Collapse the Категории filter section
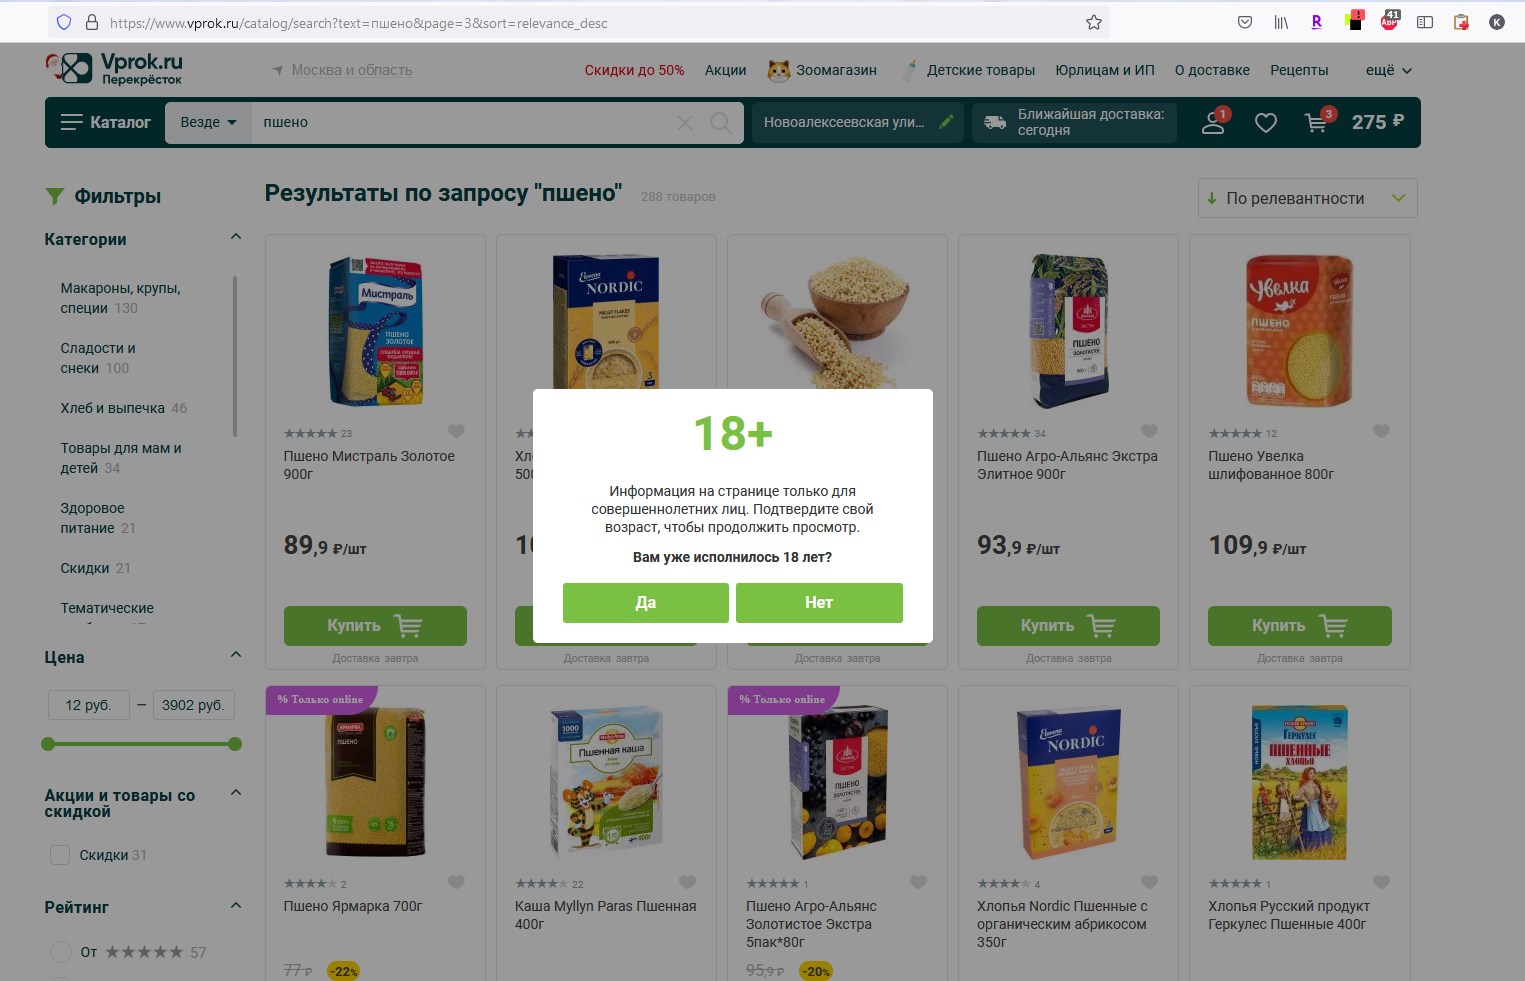Image resolution: width=1525 pixels, height=981 pixels. (236, 237)
